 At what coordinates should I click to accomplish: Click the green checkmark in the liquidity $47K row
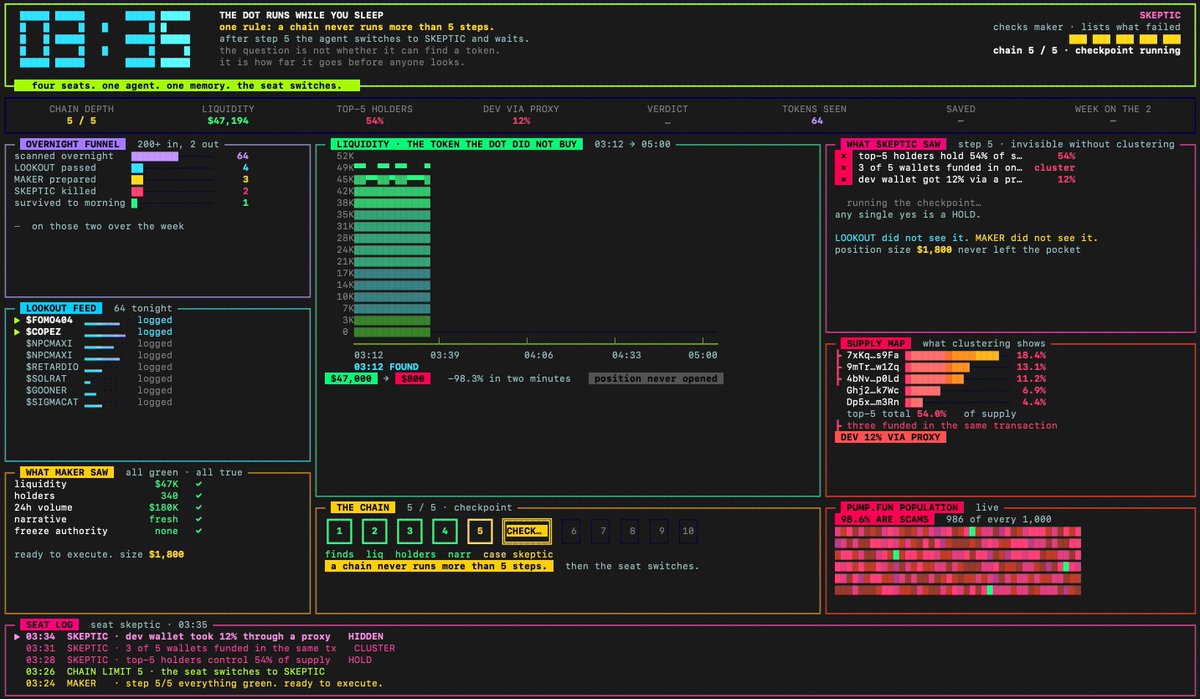(x=199, y=484)
